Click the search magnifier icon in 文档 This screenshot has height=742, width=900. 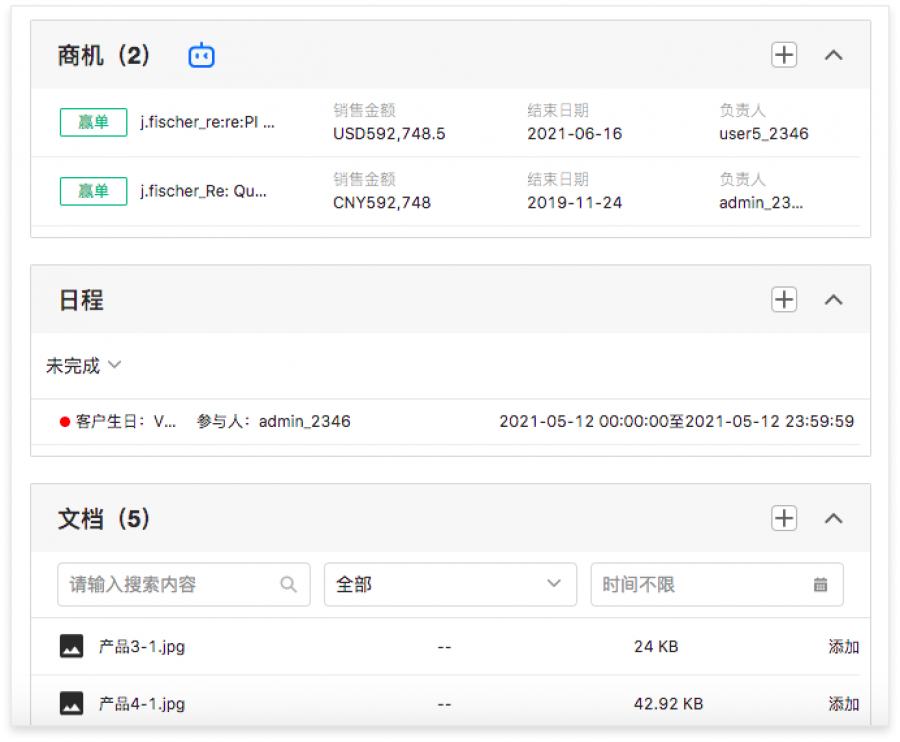289,585
